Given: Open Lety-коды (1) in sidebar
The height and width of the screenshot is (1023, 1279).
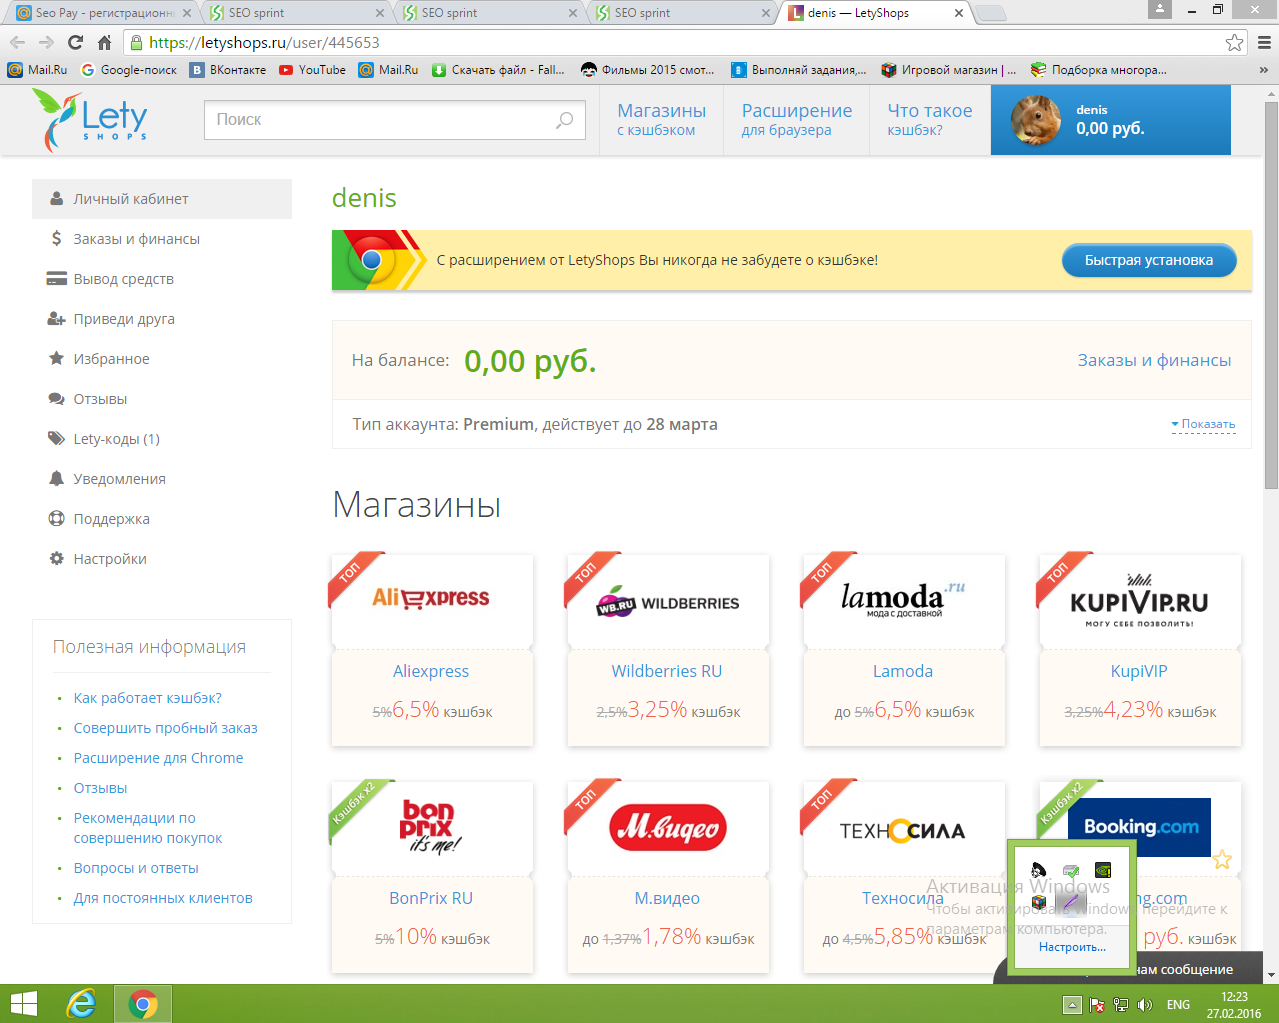Looking at the screenshot, I should tap(162, 439).
